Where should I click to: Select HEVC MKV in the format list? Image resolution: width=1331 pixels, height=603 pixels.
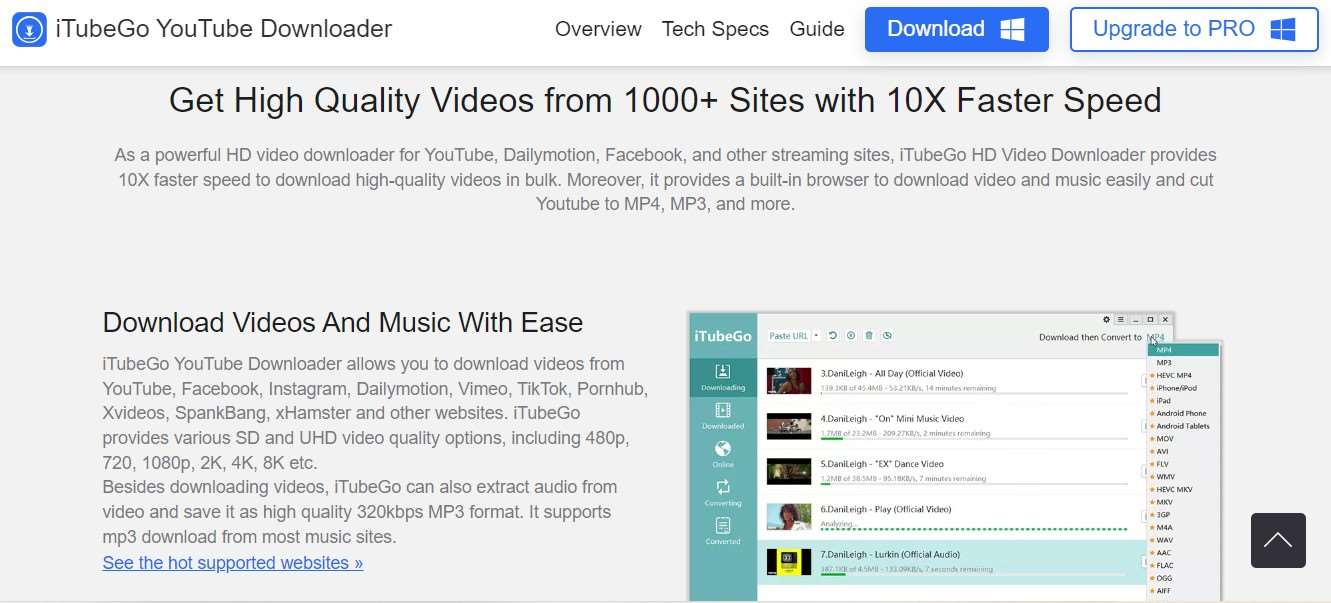click(1175, 489)
